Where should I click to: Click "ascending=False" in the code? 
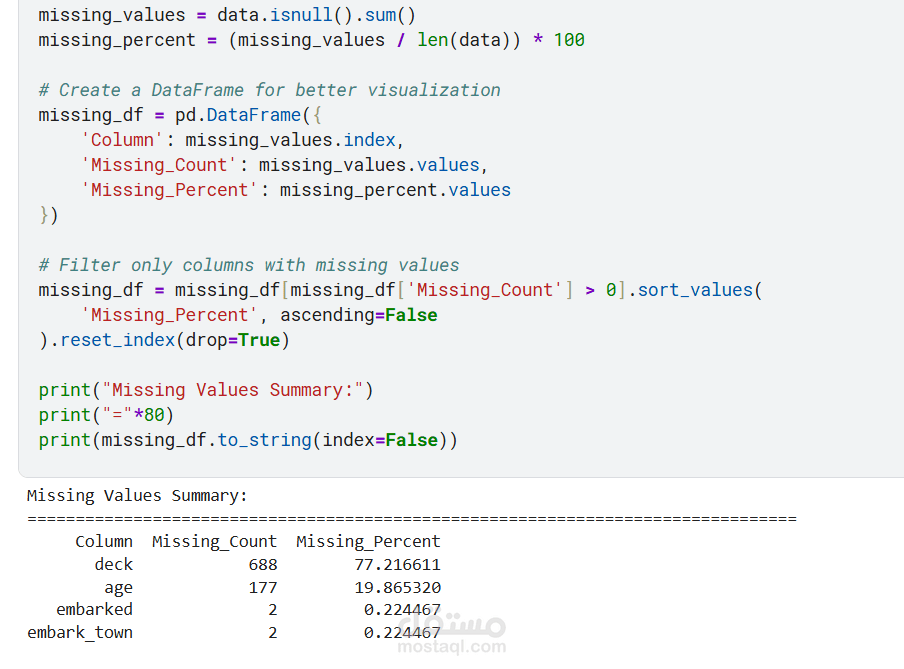tap(358, 315)
